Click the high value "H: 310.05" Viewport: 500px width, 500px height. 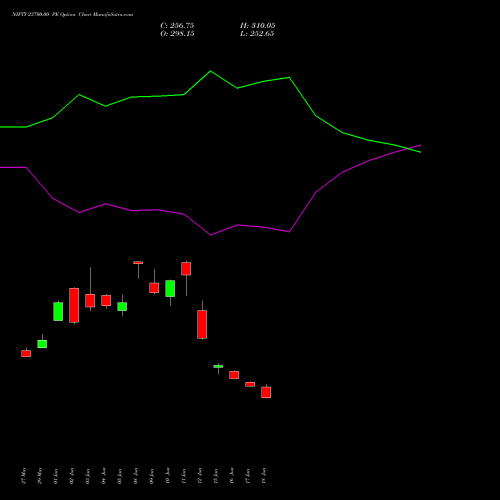pos(258,26)
